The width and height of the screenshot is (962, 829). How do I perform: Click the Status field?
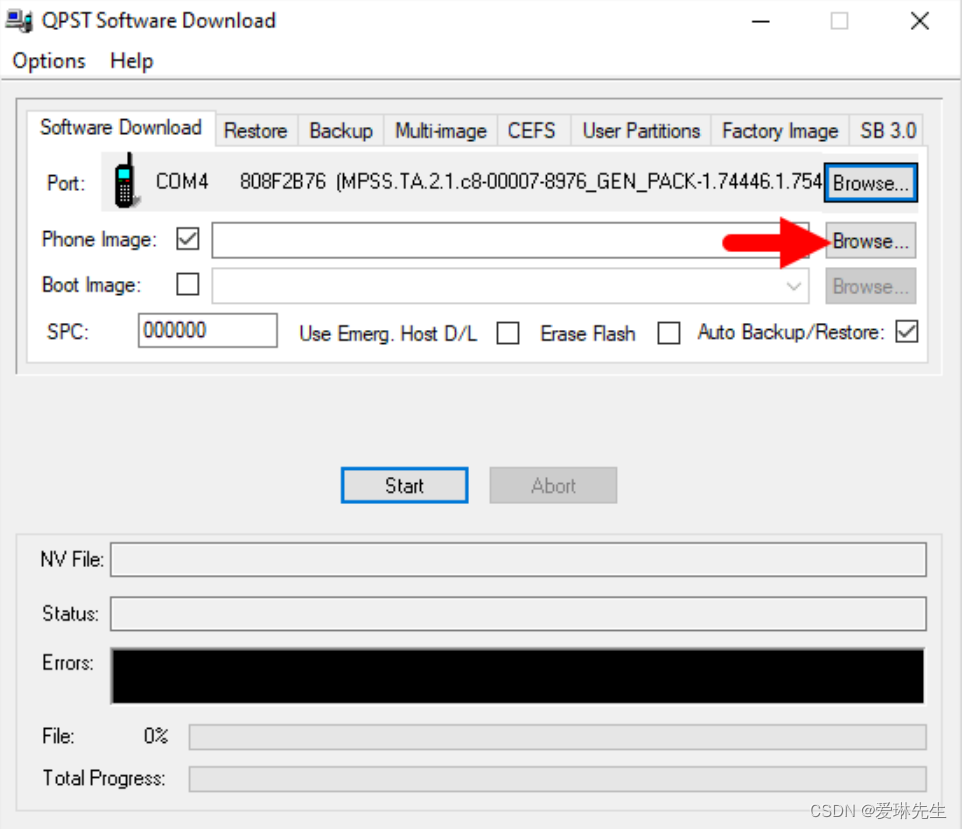(518, 614)
